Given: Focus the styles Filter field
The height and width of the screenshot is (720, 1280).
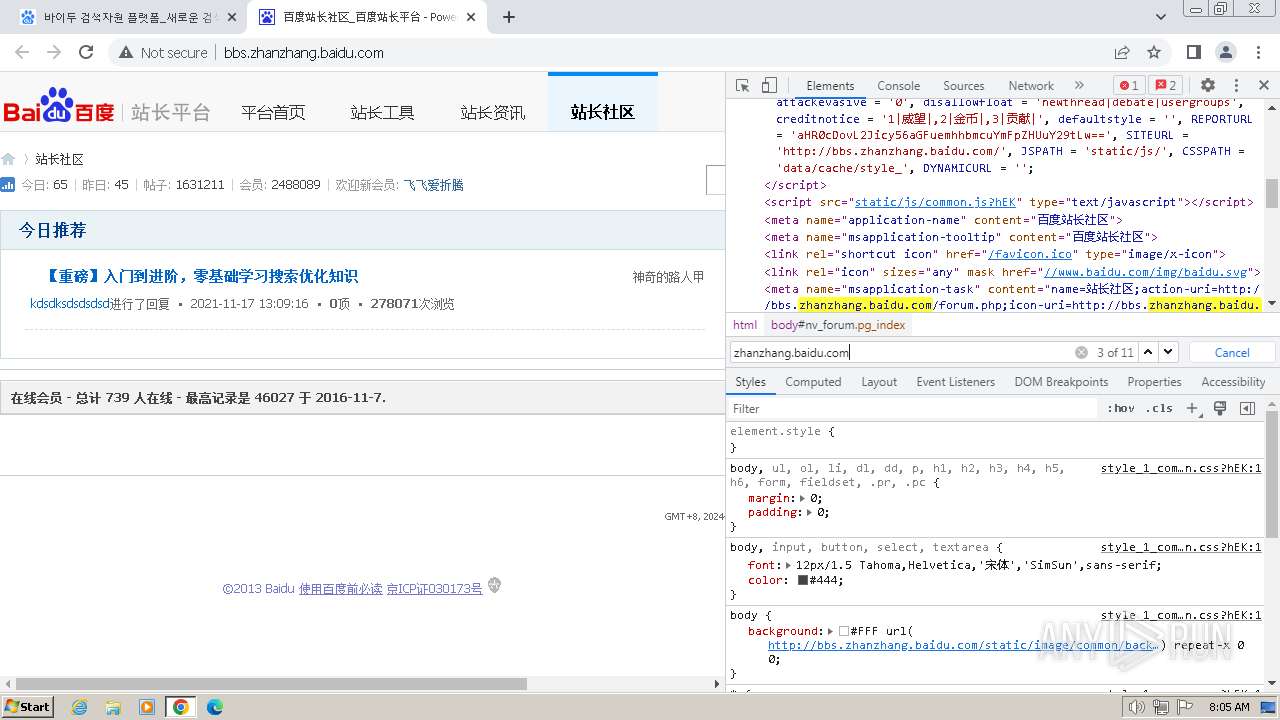Looking at the screenshot, I should tap(914, 408).
